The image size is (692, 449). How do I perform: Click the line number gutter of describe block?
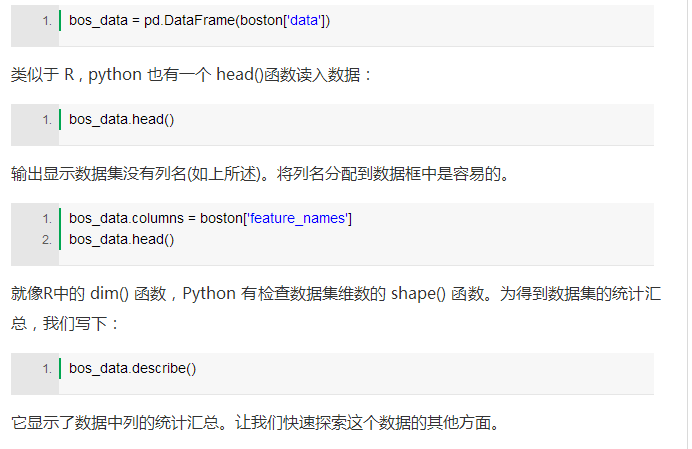35,374
